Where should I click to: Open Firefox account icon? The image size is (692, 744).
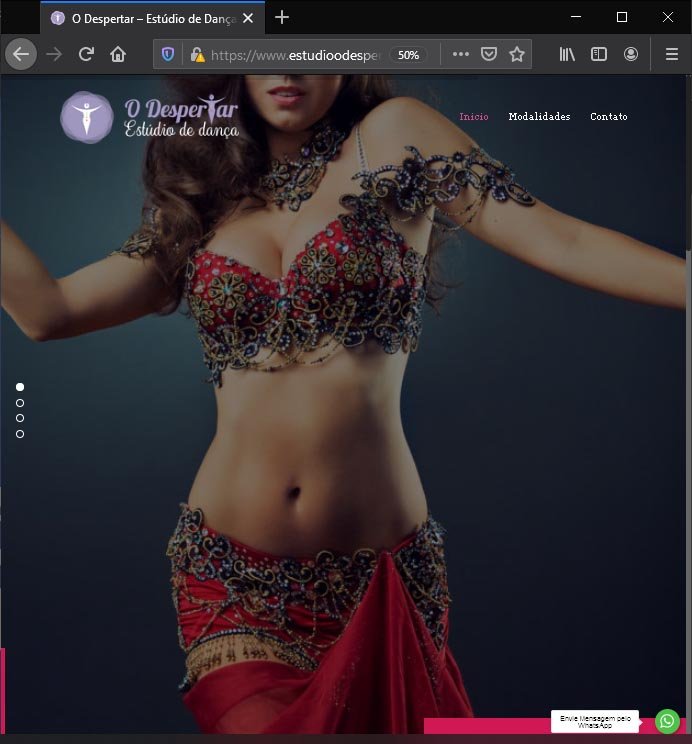tap(631, 55)
